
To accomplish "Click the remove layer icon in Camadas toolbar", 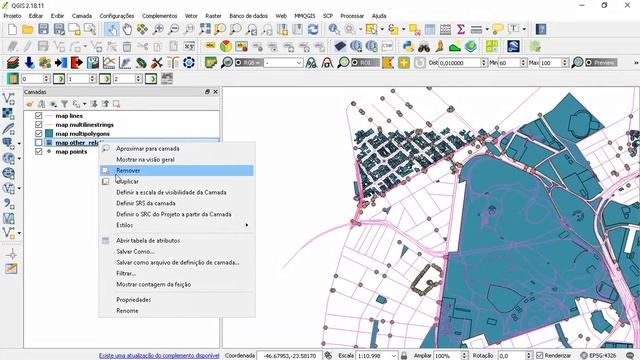I will tap(116, 104).
